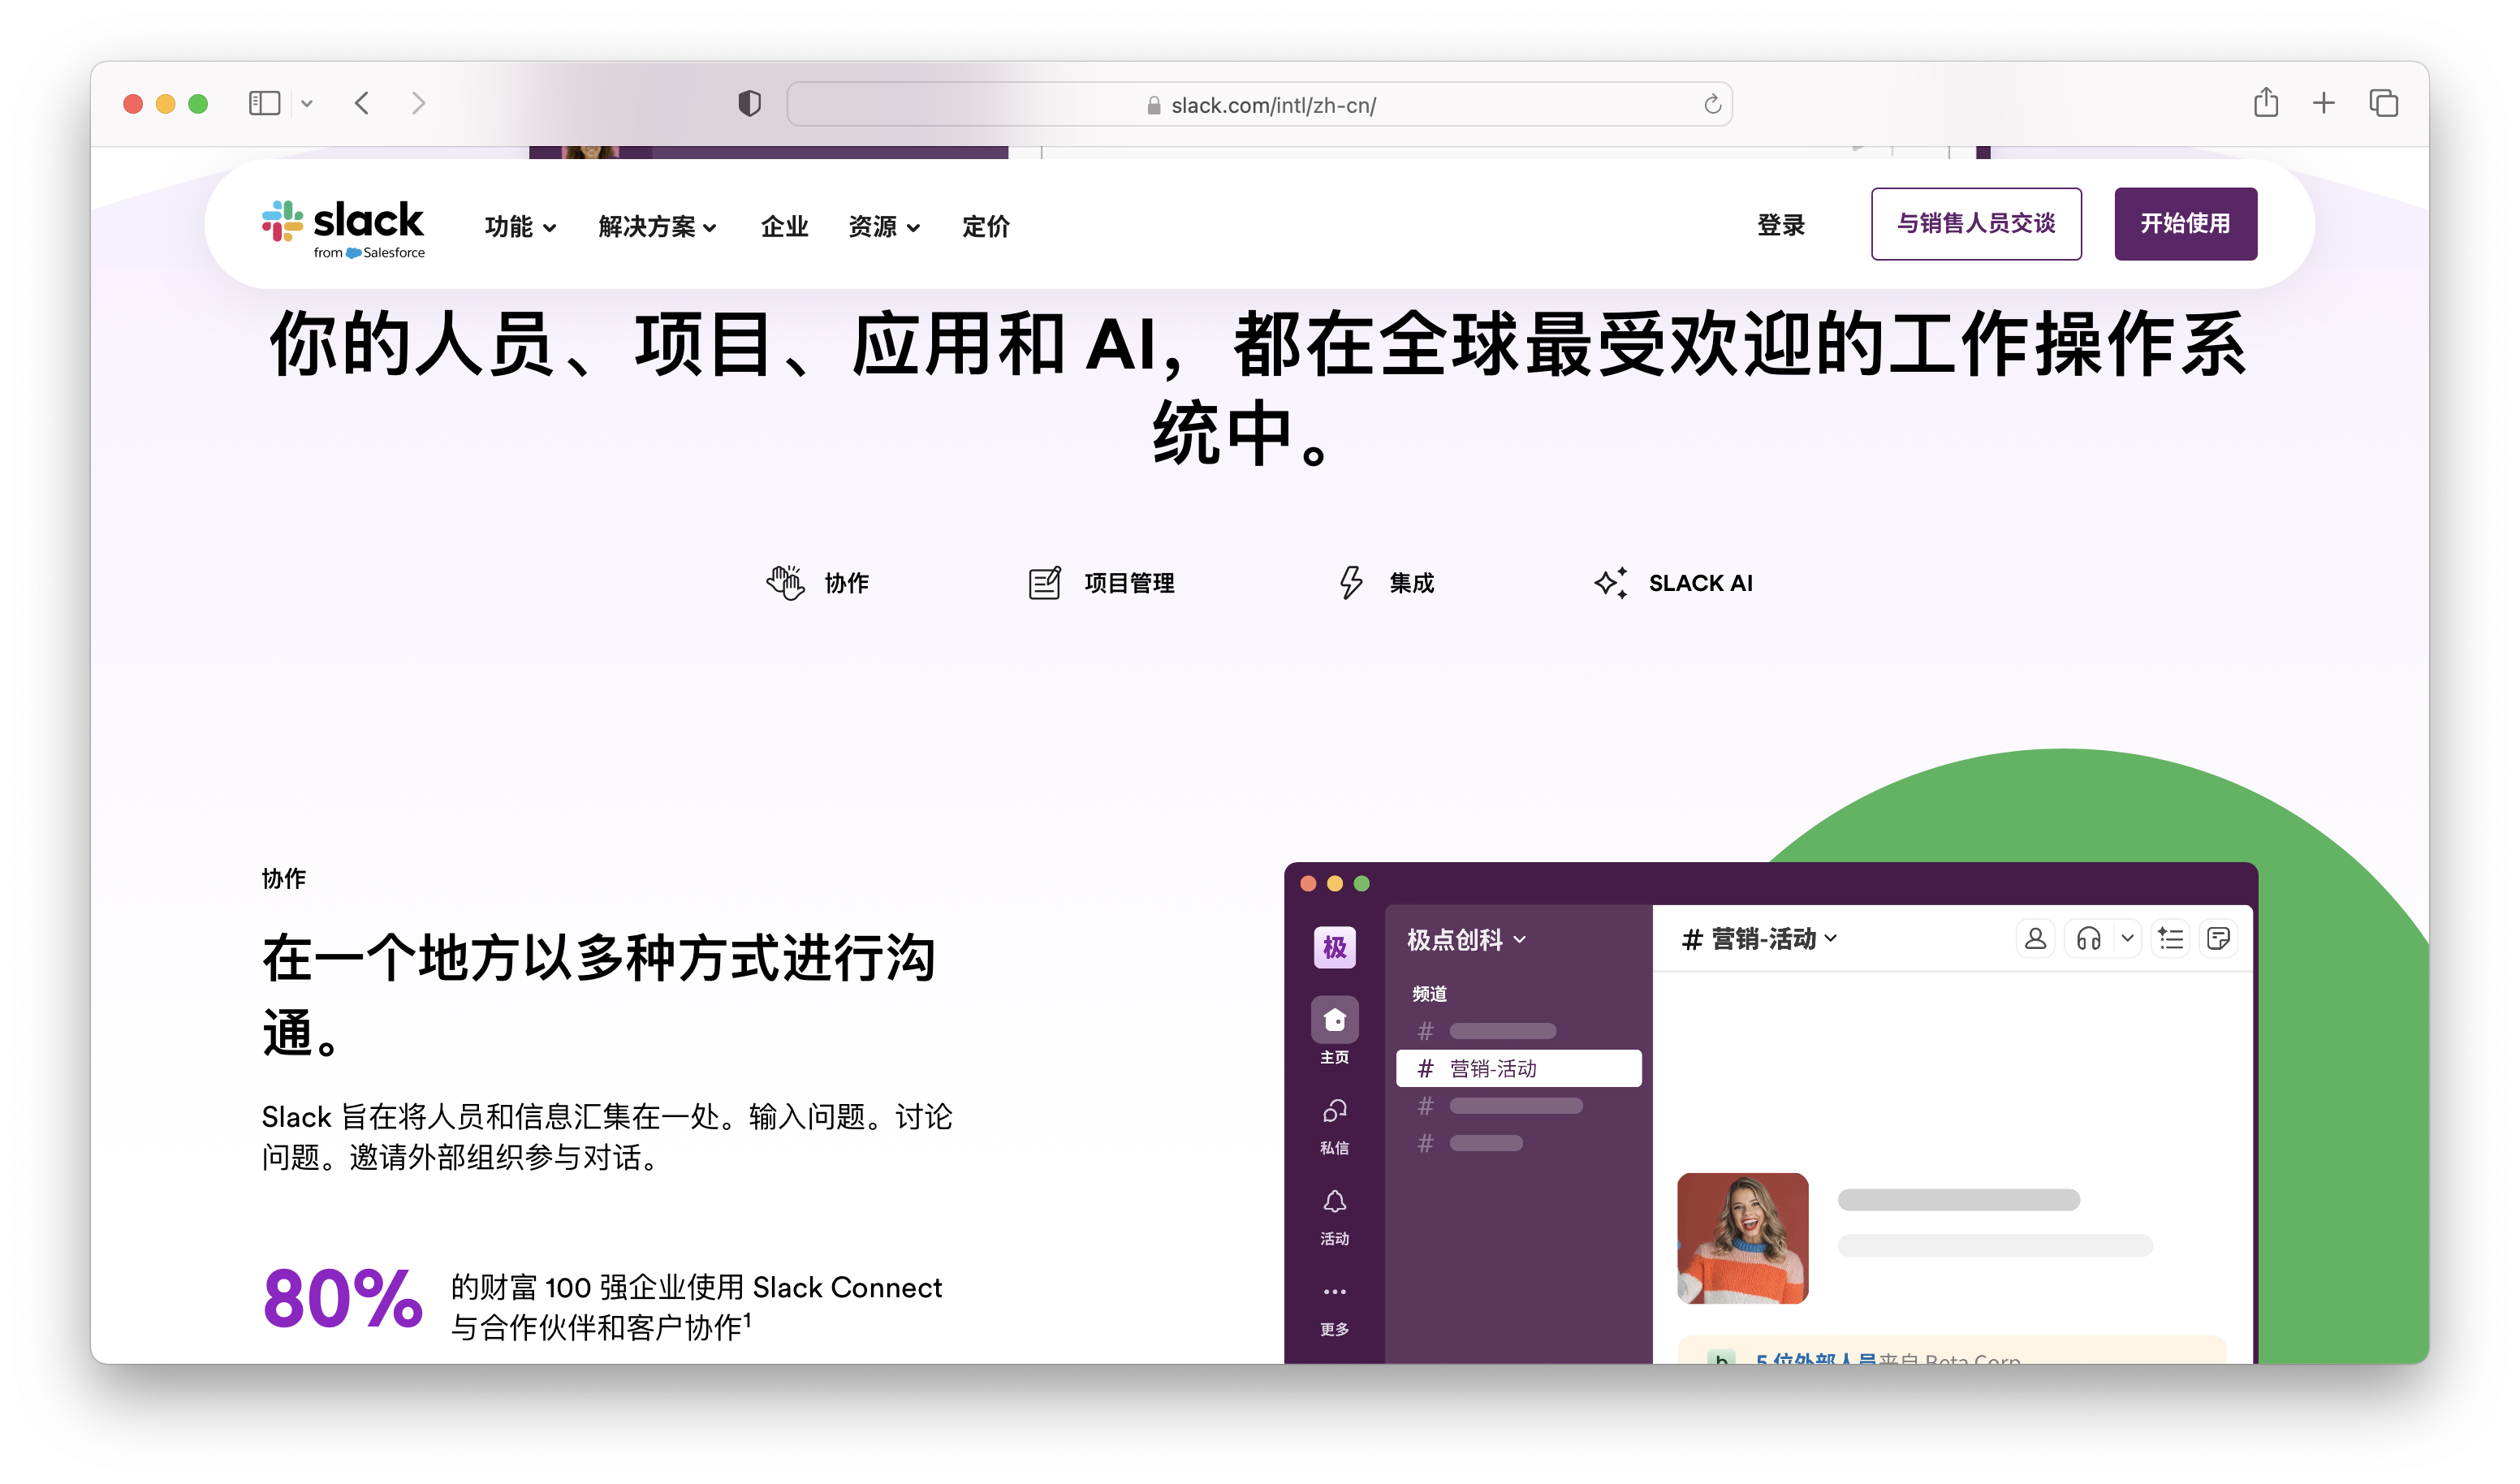Click the 与销售人员交谈 button
The height and width of the screenshot is (1484, 2520).
(1975, 224)
